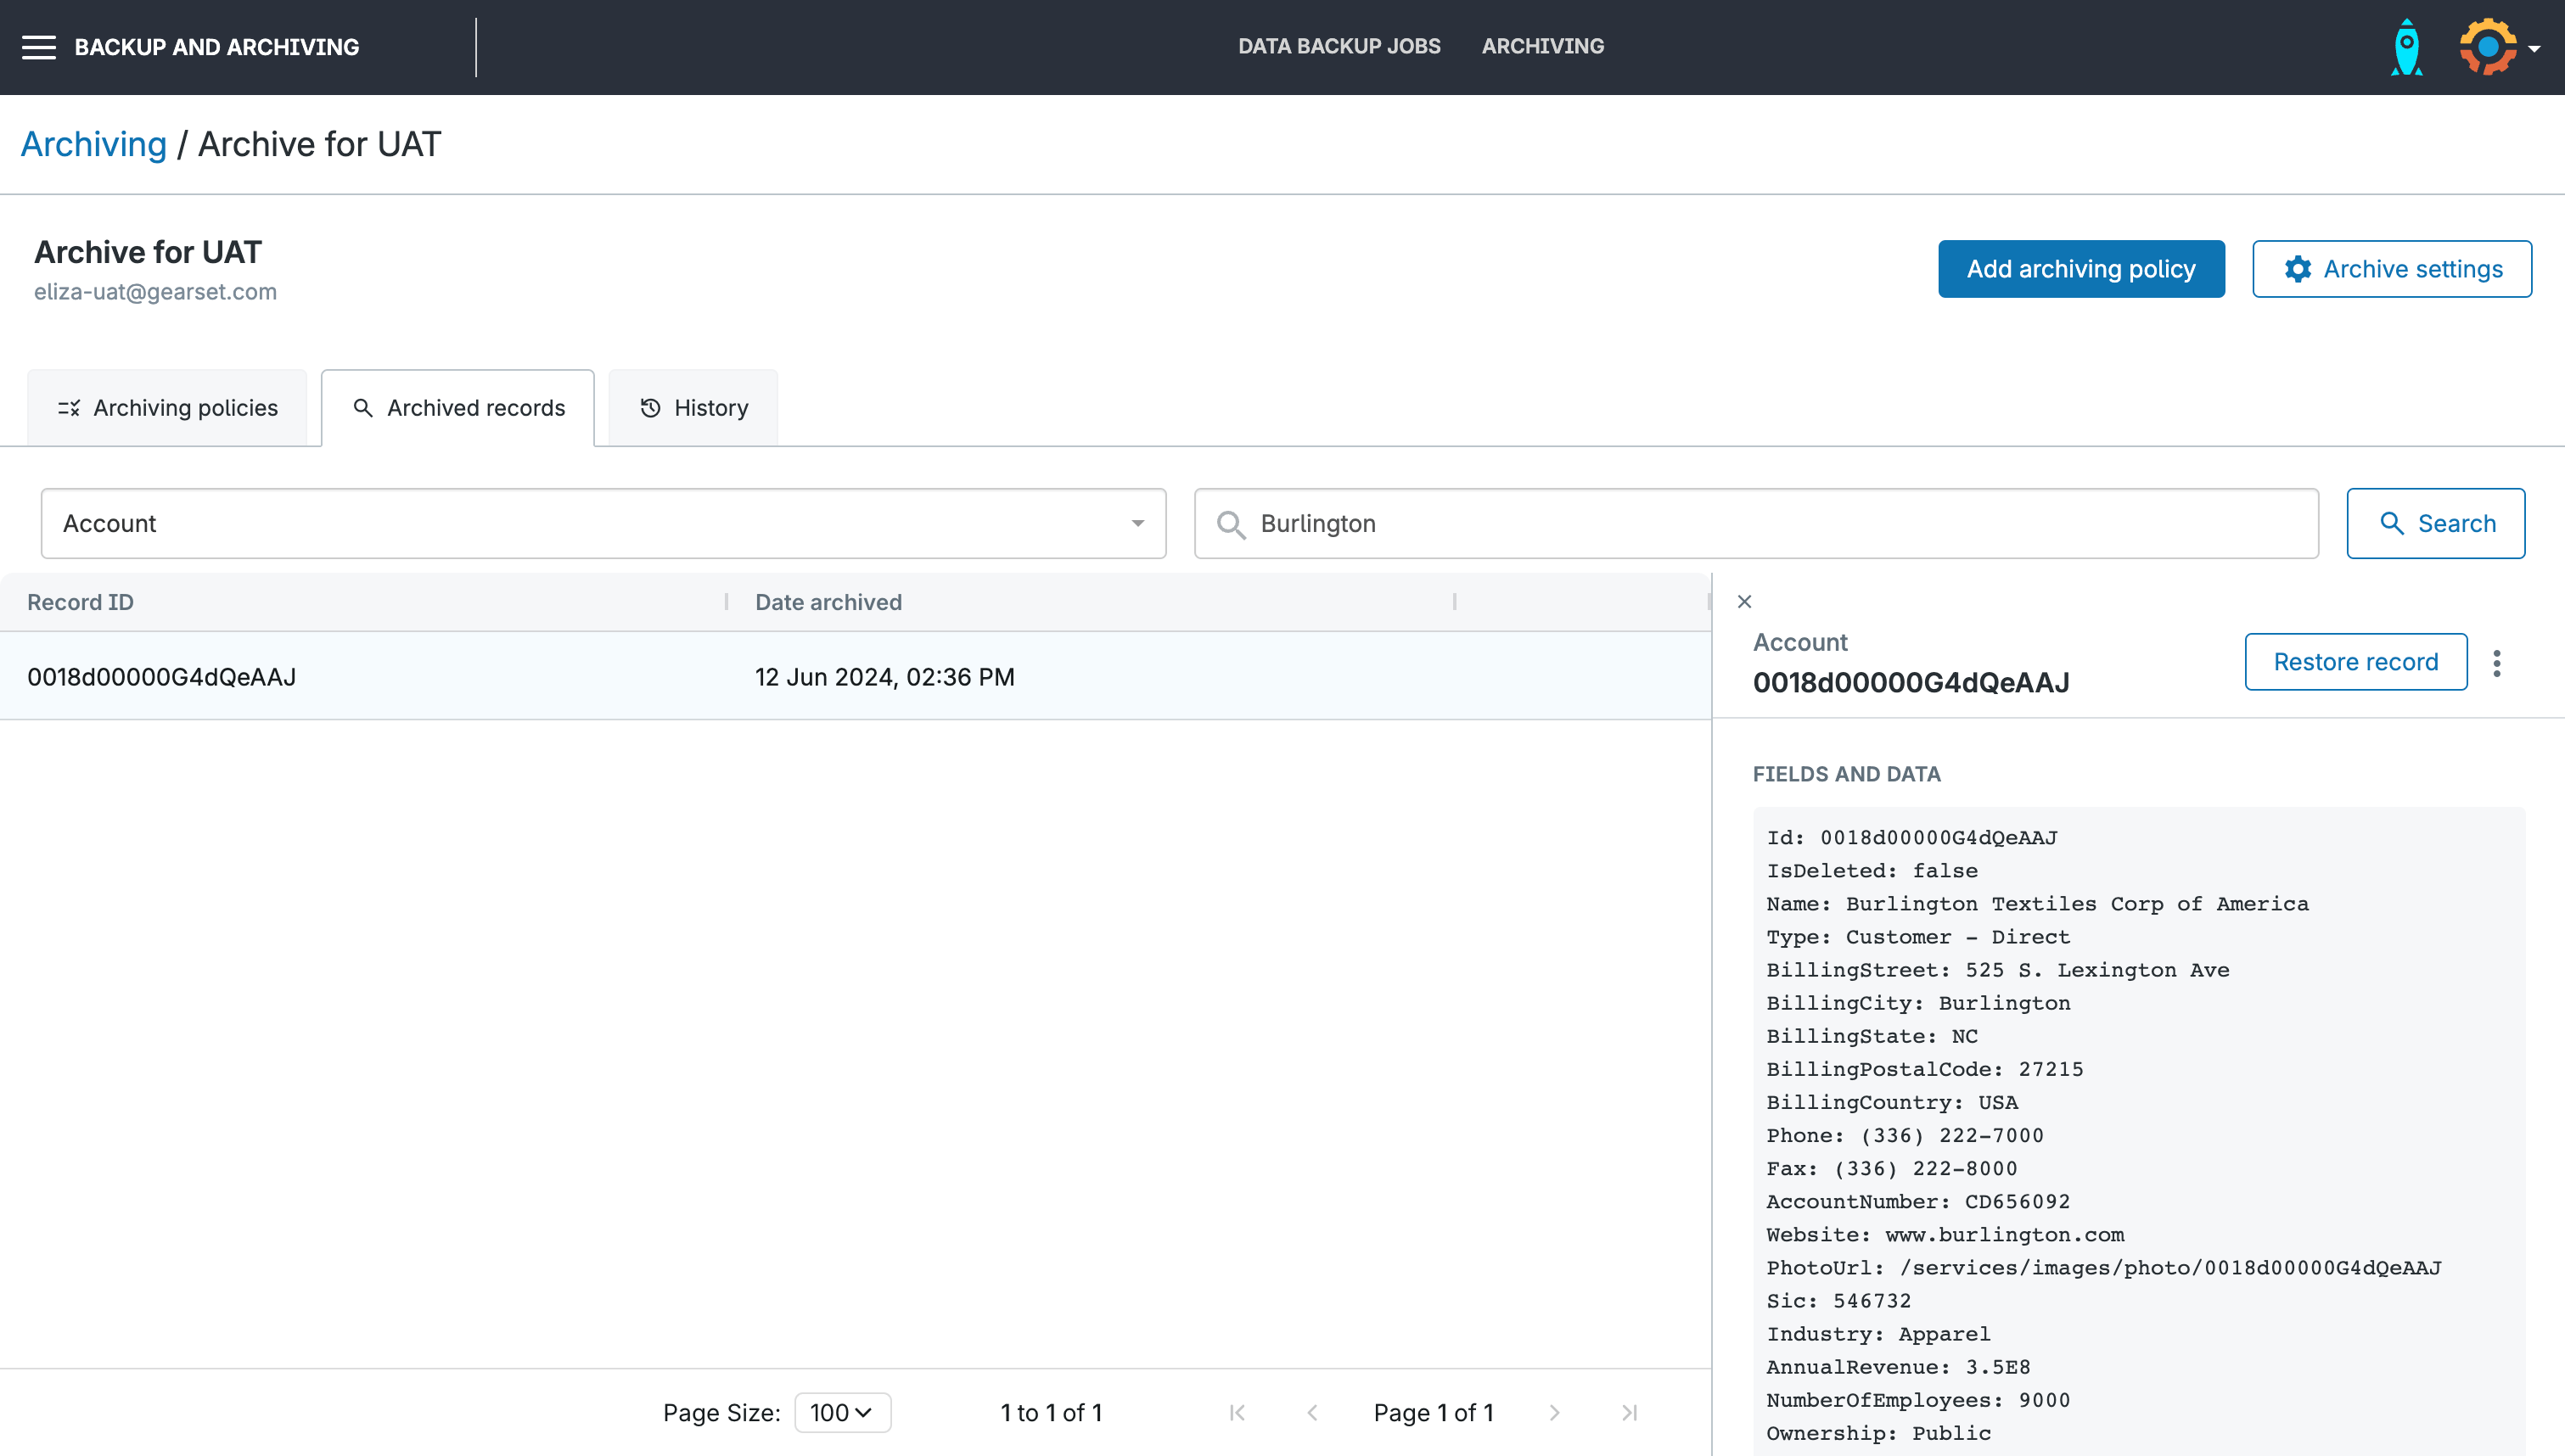Screen dimensions: 2565x1456
Task: Go to the next page of results
Action: [x=1554, y=1412]
